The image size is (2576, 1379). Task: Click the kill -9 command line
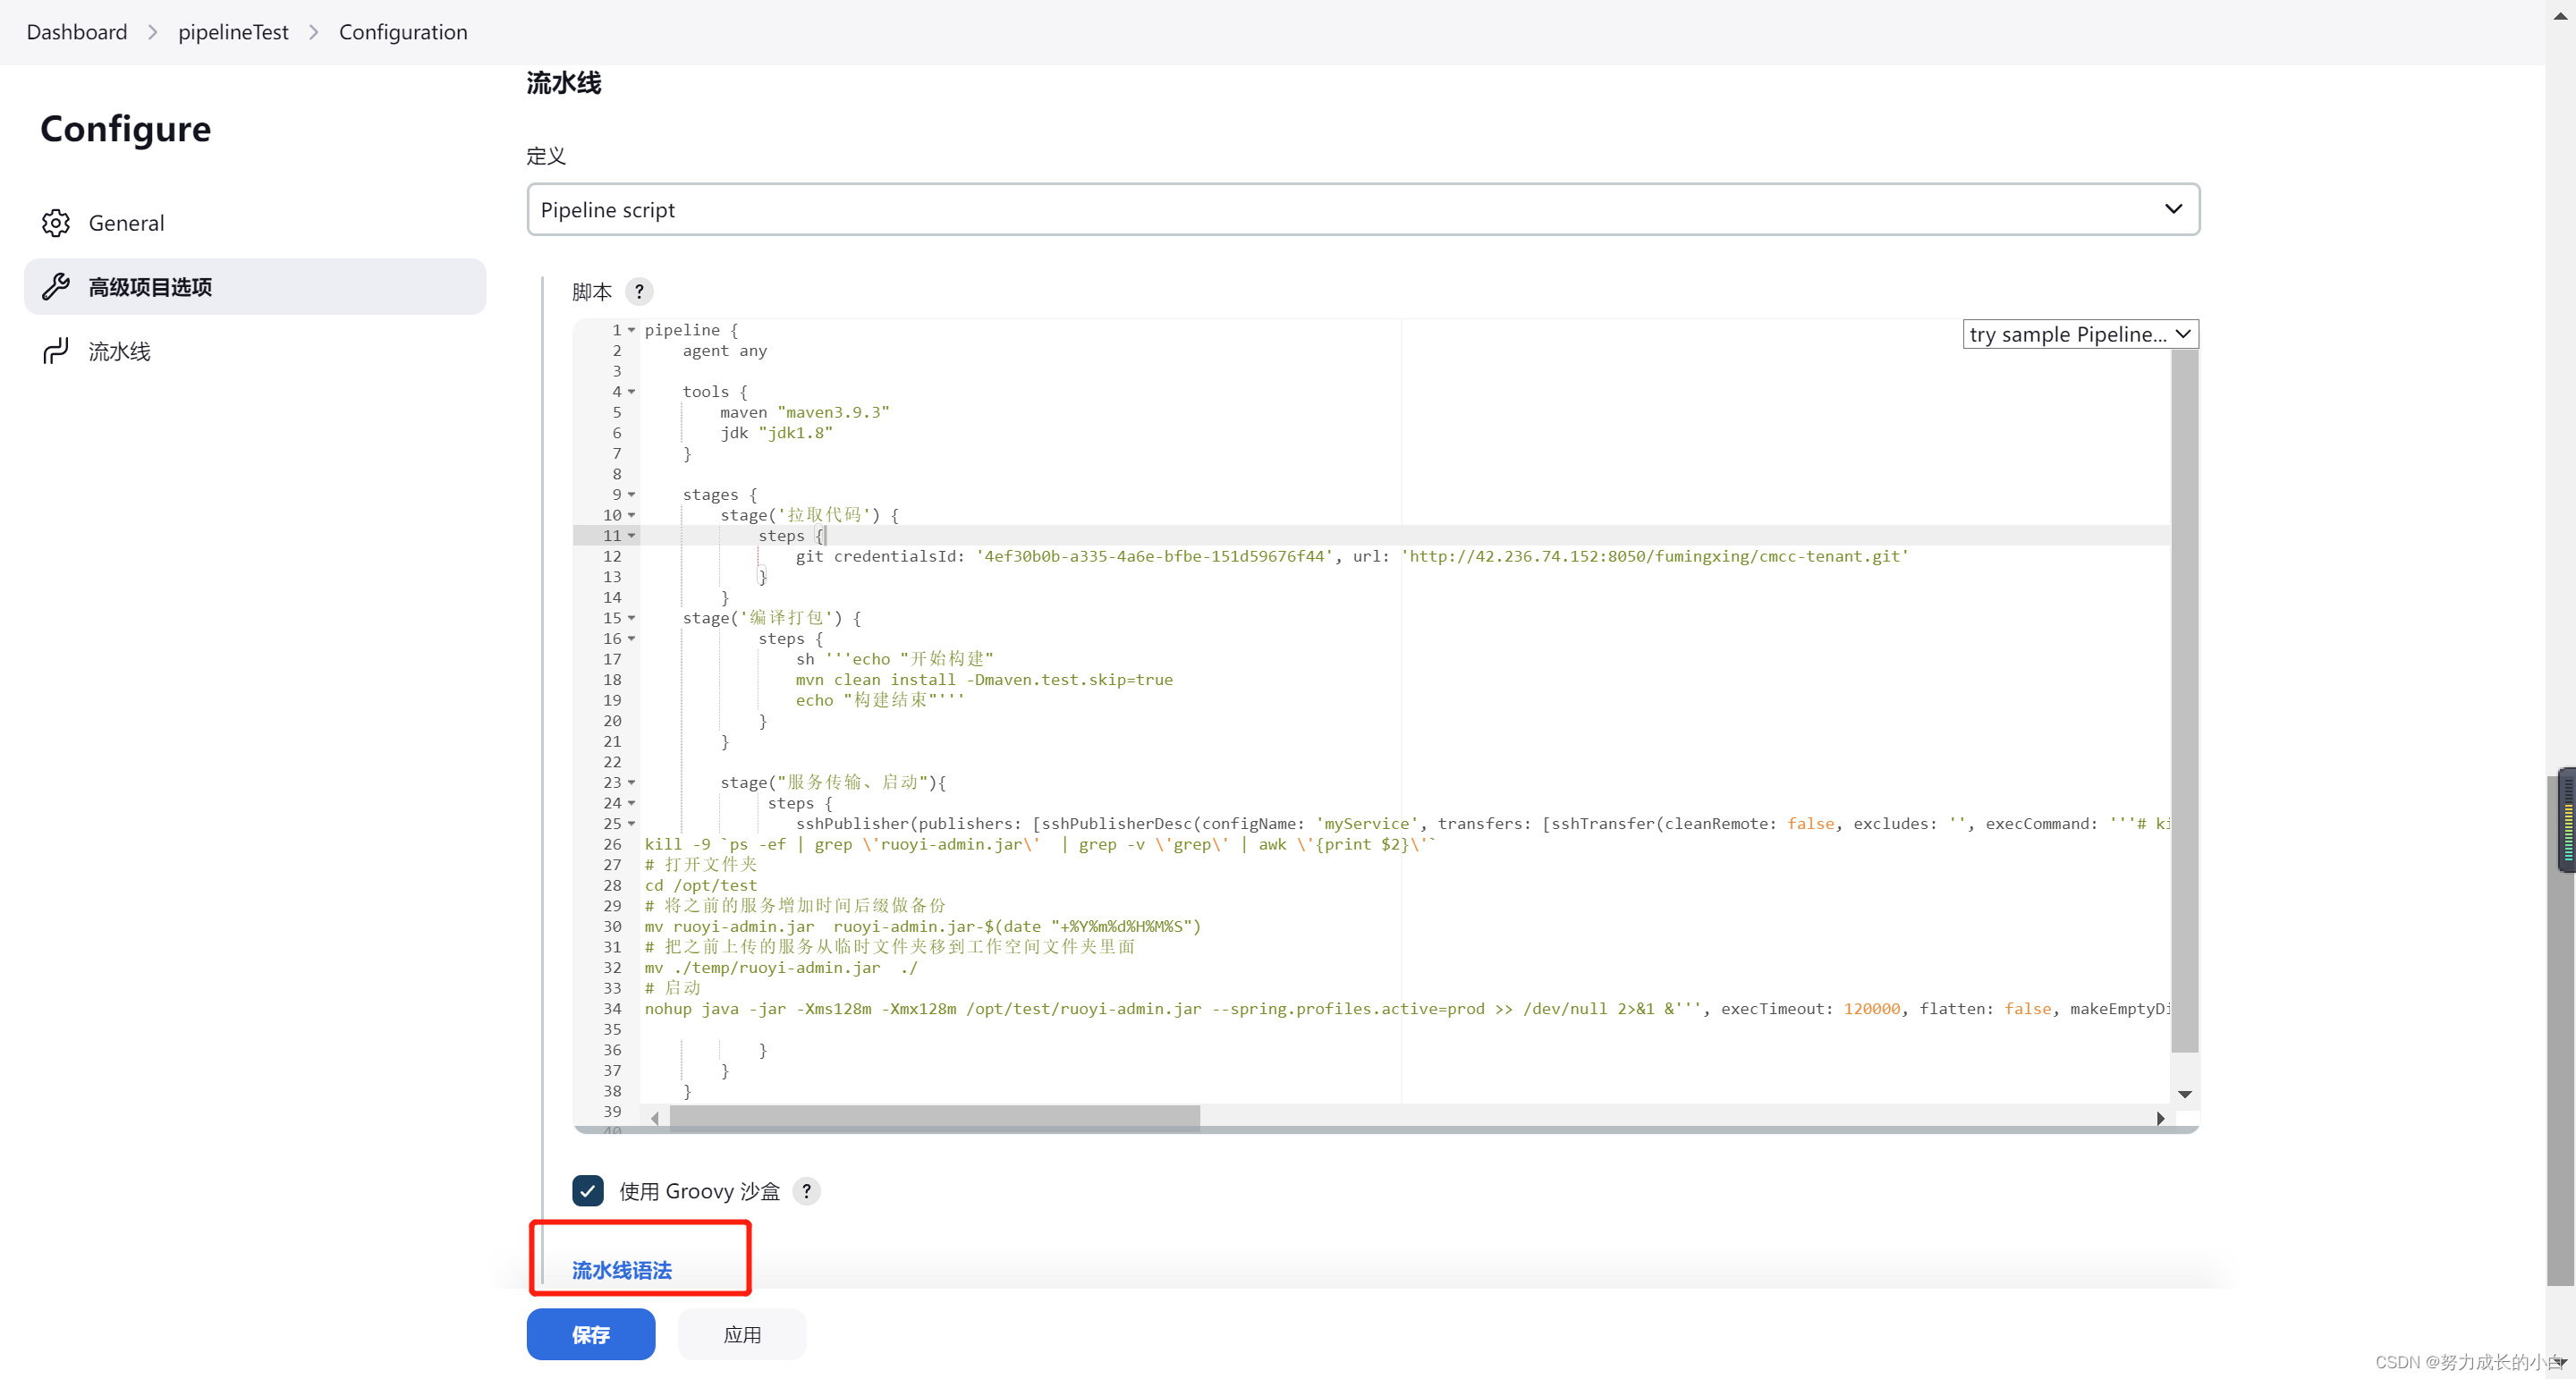click(1040, 845)
